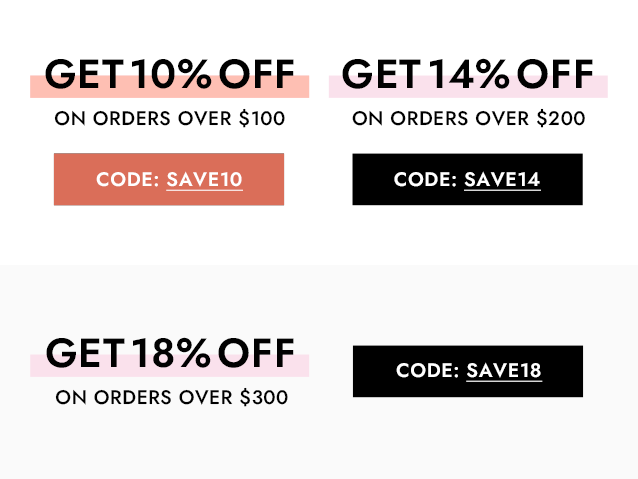Click the GET 18% OFF headline
This screenshot has width=638, height=479.
[x=170, y=353]
